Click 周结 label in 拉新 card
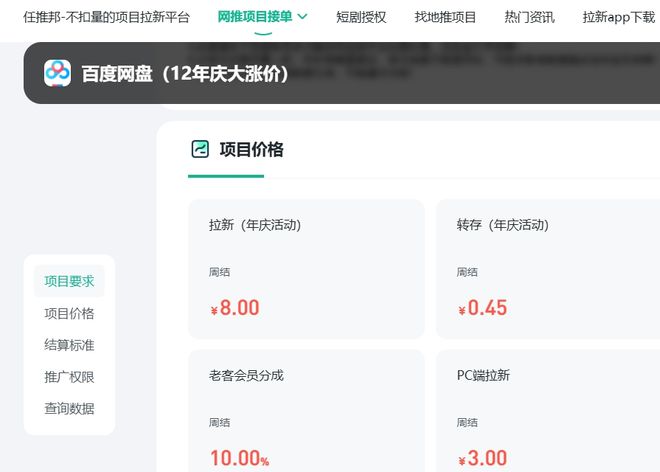660x472 pixels. click(x=219, y=272)
